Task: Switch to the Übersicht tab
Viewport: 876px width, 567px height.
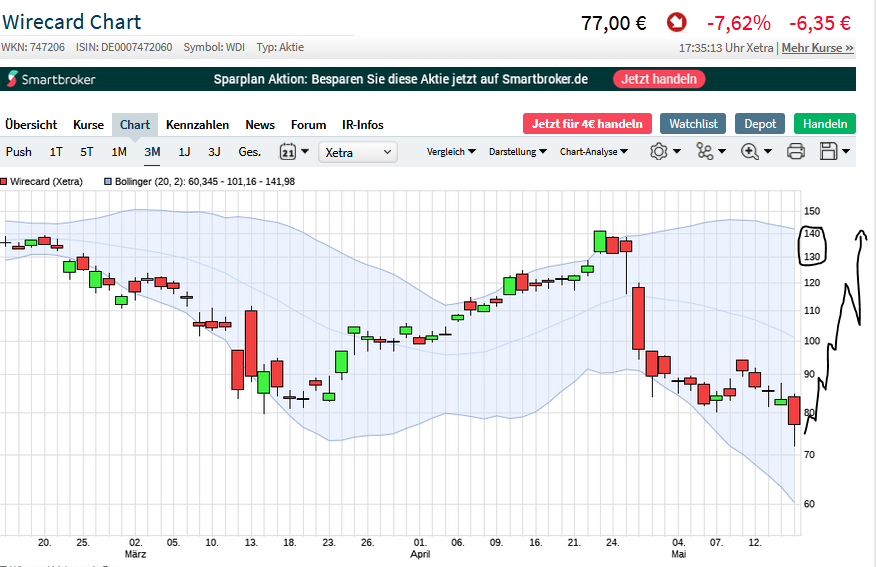Action: (x=31, y=125)
